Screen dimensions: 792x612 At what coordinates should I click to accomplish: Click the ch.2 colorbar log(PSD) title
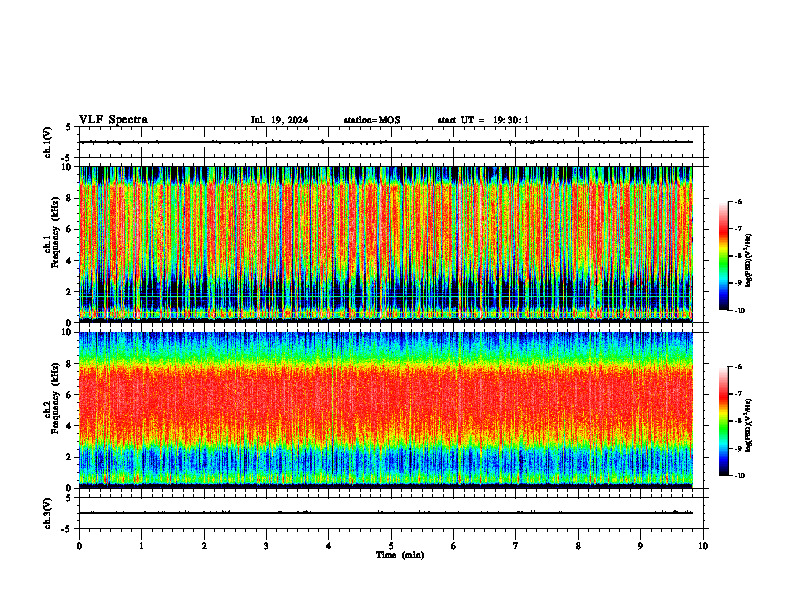[749, 425]
